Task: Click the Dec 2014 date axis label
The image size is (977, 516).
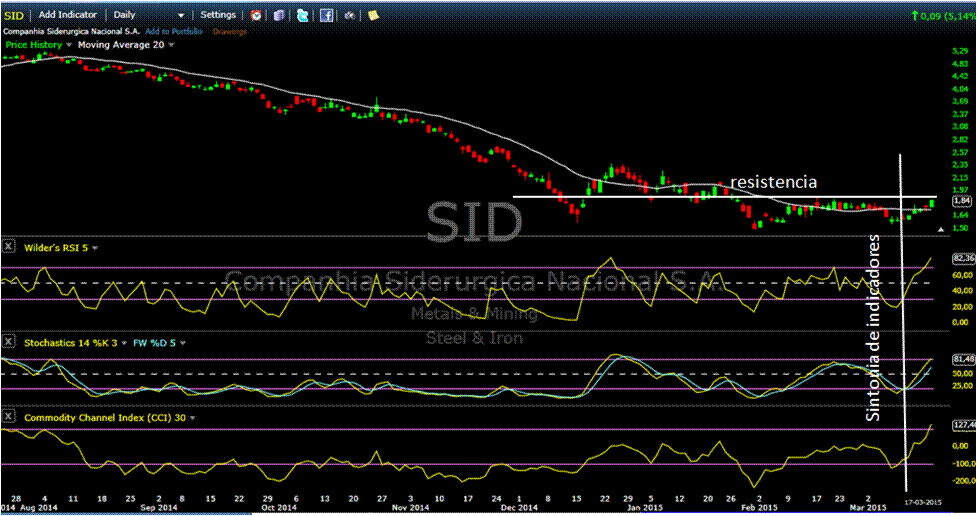Action: click(519, 507)
